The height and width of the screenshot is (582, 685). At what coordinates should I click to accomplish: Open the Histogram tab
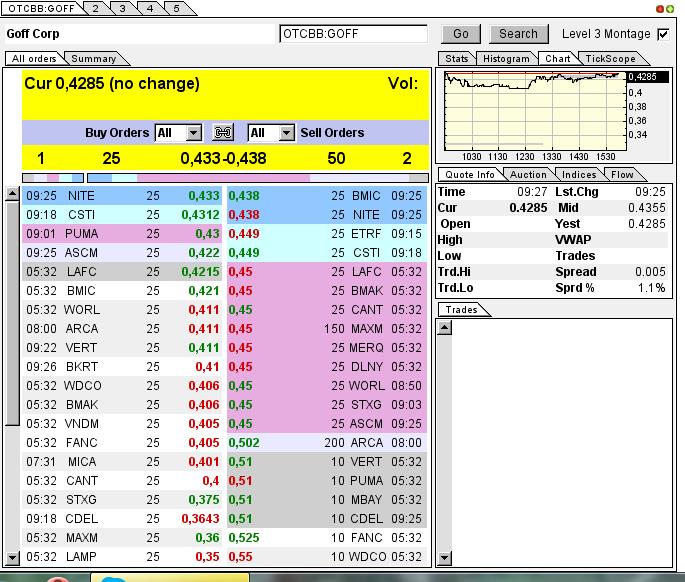click(x=506, y=59)
